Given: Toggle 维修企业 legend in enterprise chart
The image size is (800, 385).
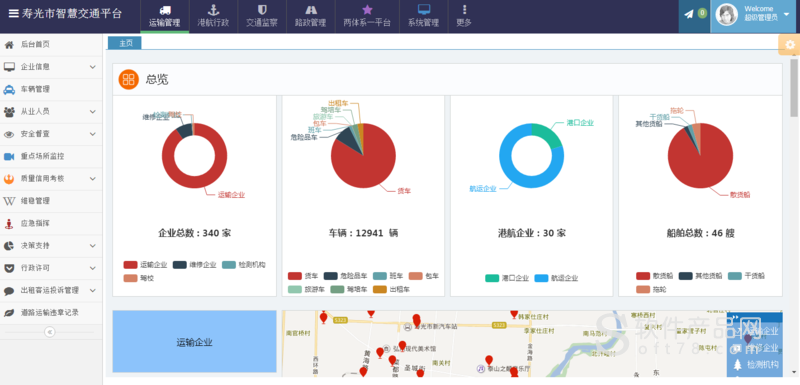Looking at the screenshot, I should pyautogui.click(x=194, y=265).
